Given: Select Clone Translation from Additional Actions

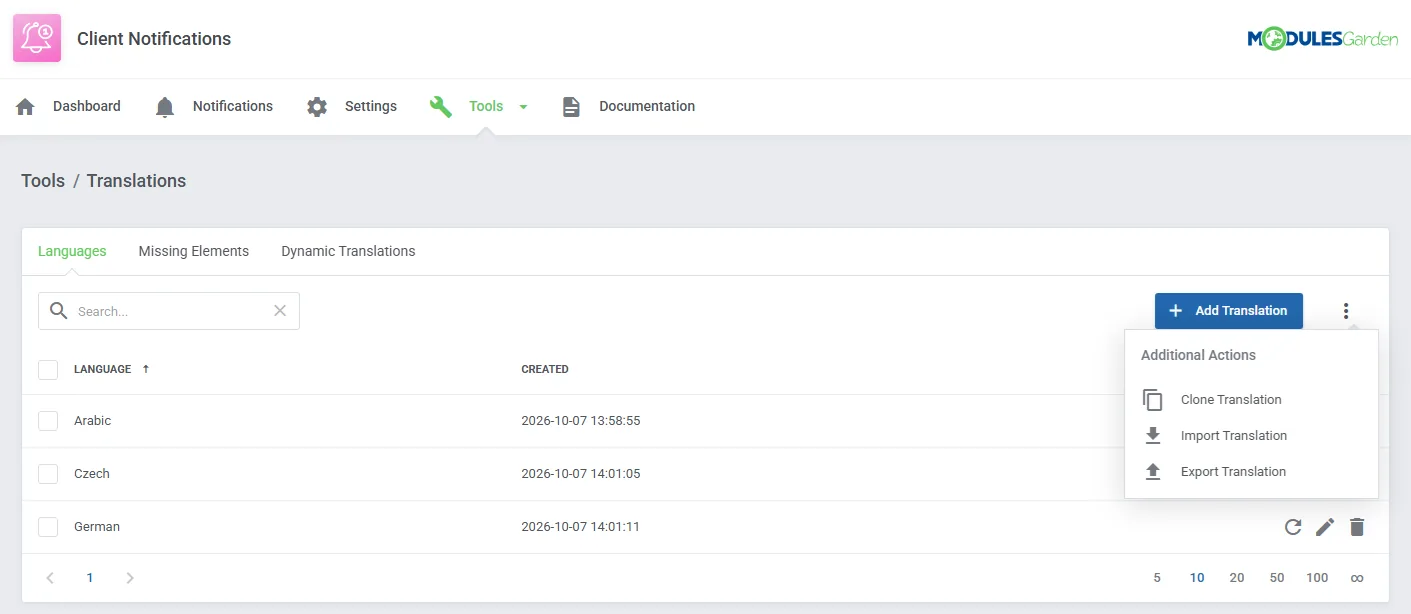Looking at the screenshot, I should tap(1231, 400).
